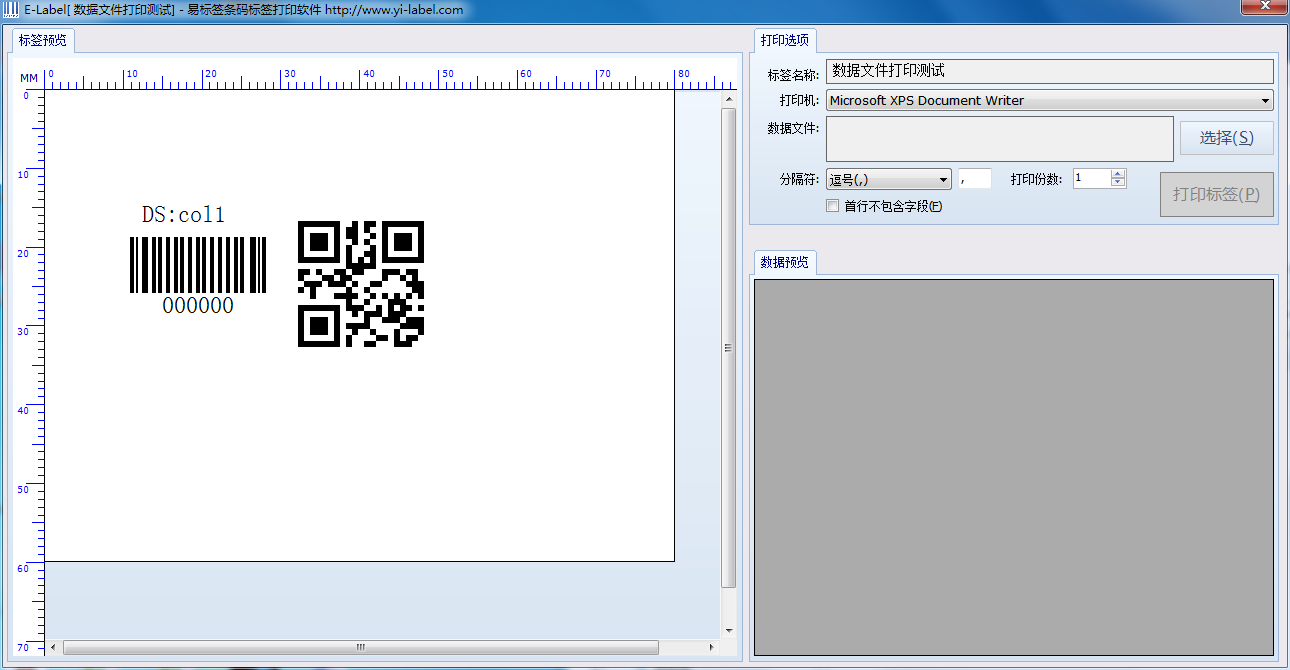Click the vertical scrollbar down arrow
This screenshot has width=1290, height=670.
[728, 631]
